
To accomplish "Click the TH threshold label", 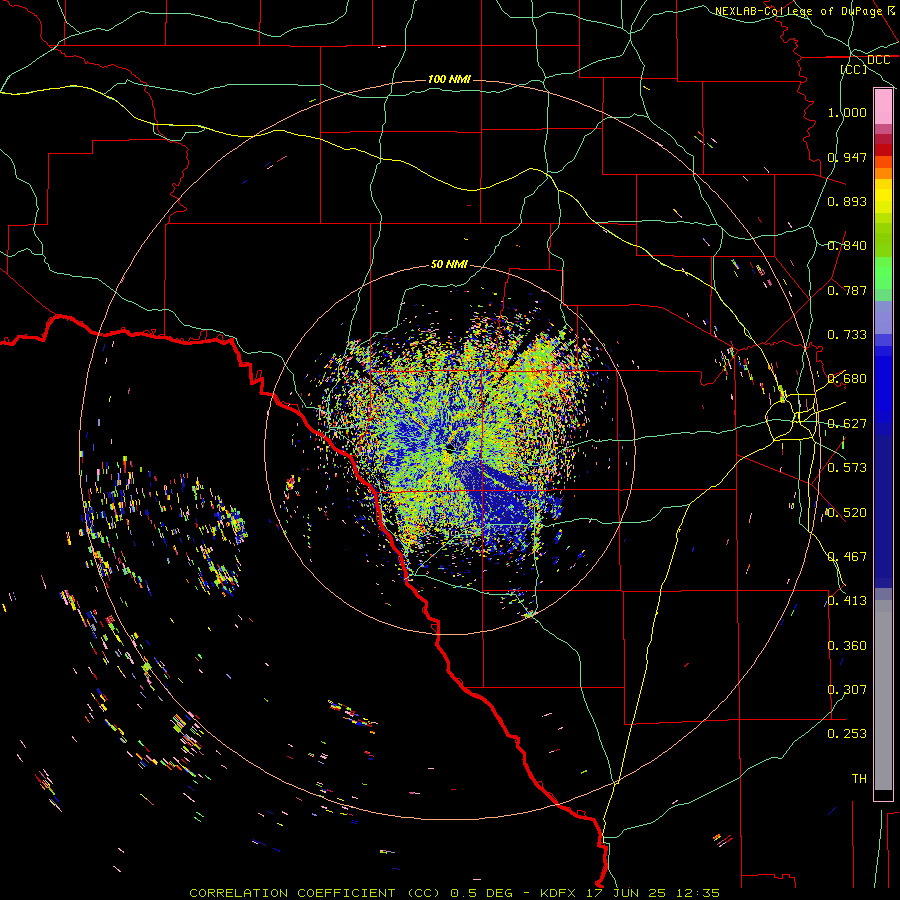I will 859,779.
